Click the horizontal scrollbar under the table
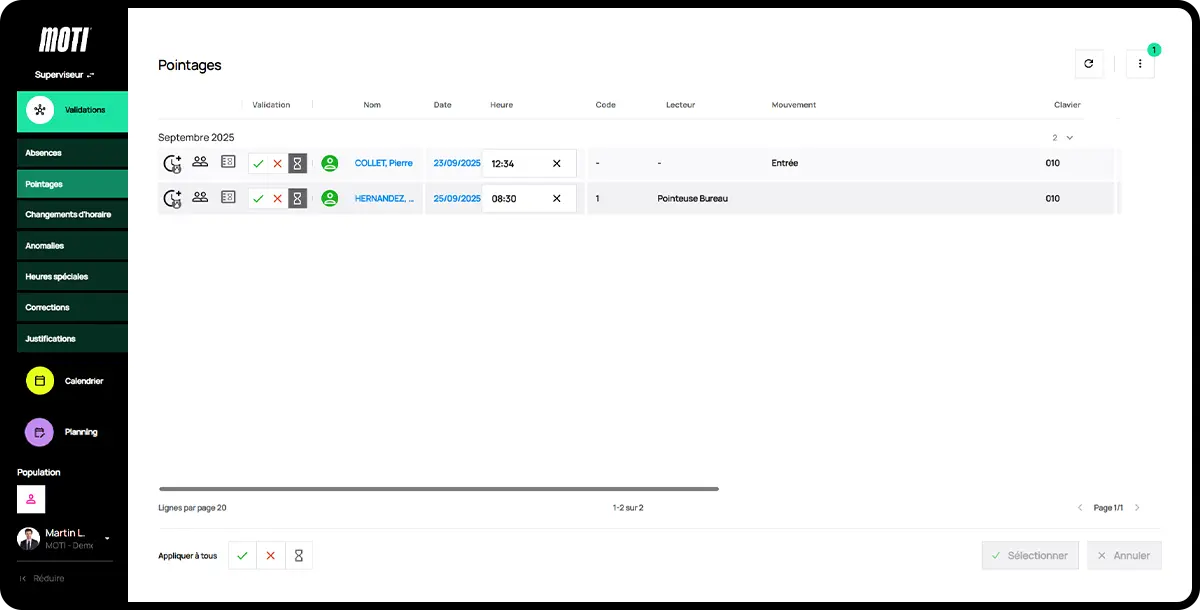This screenshot has height=610, width=1200. pyautogui.click(x=438, y=489)
